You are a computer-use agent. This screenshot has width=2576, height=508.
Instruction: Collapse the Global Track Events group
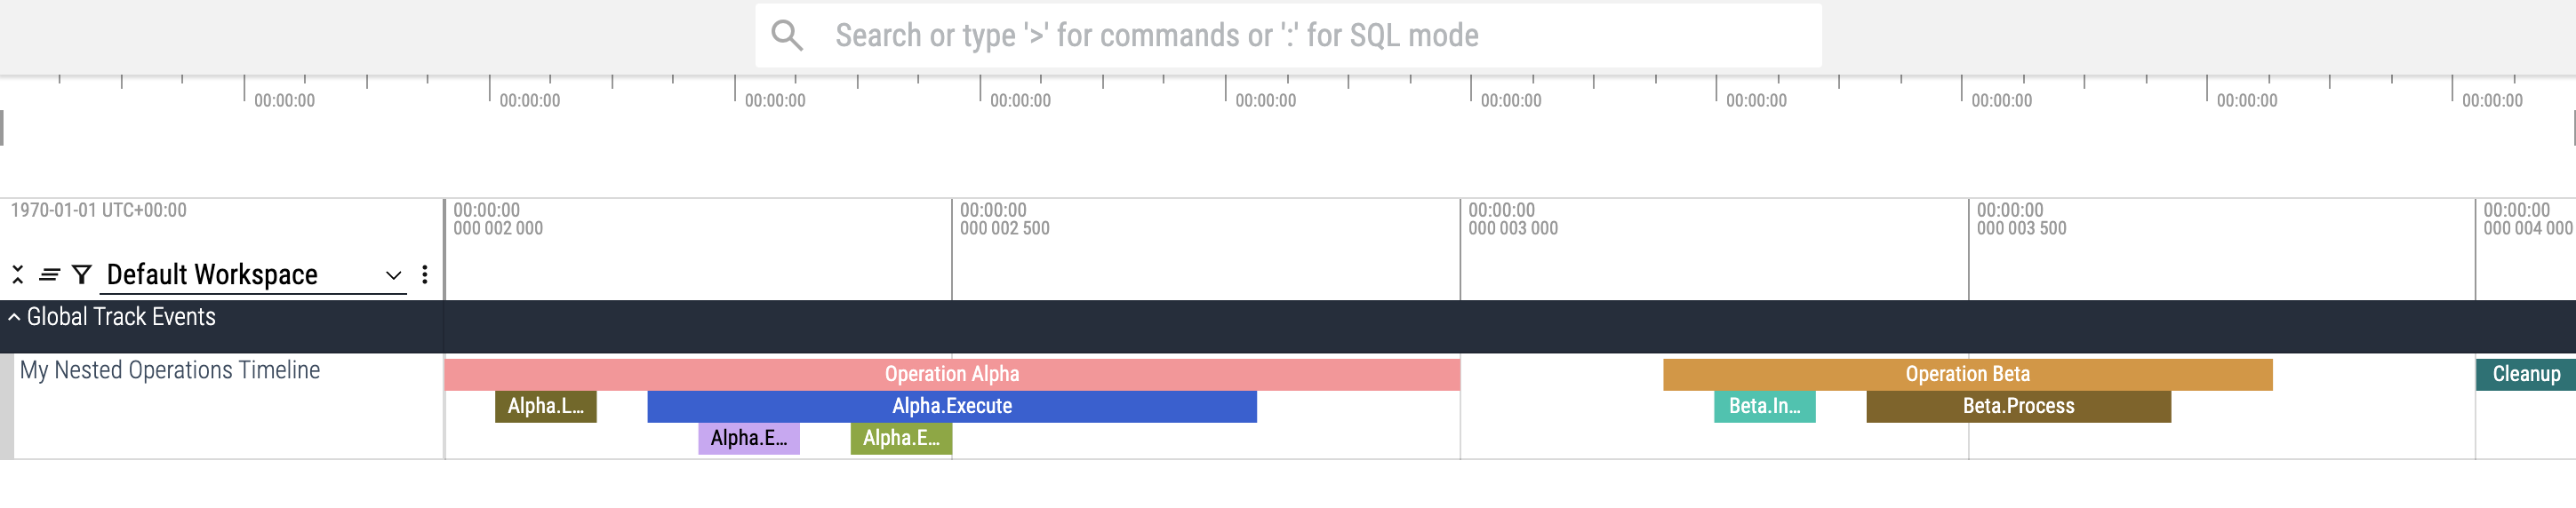coord(14,318)
